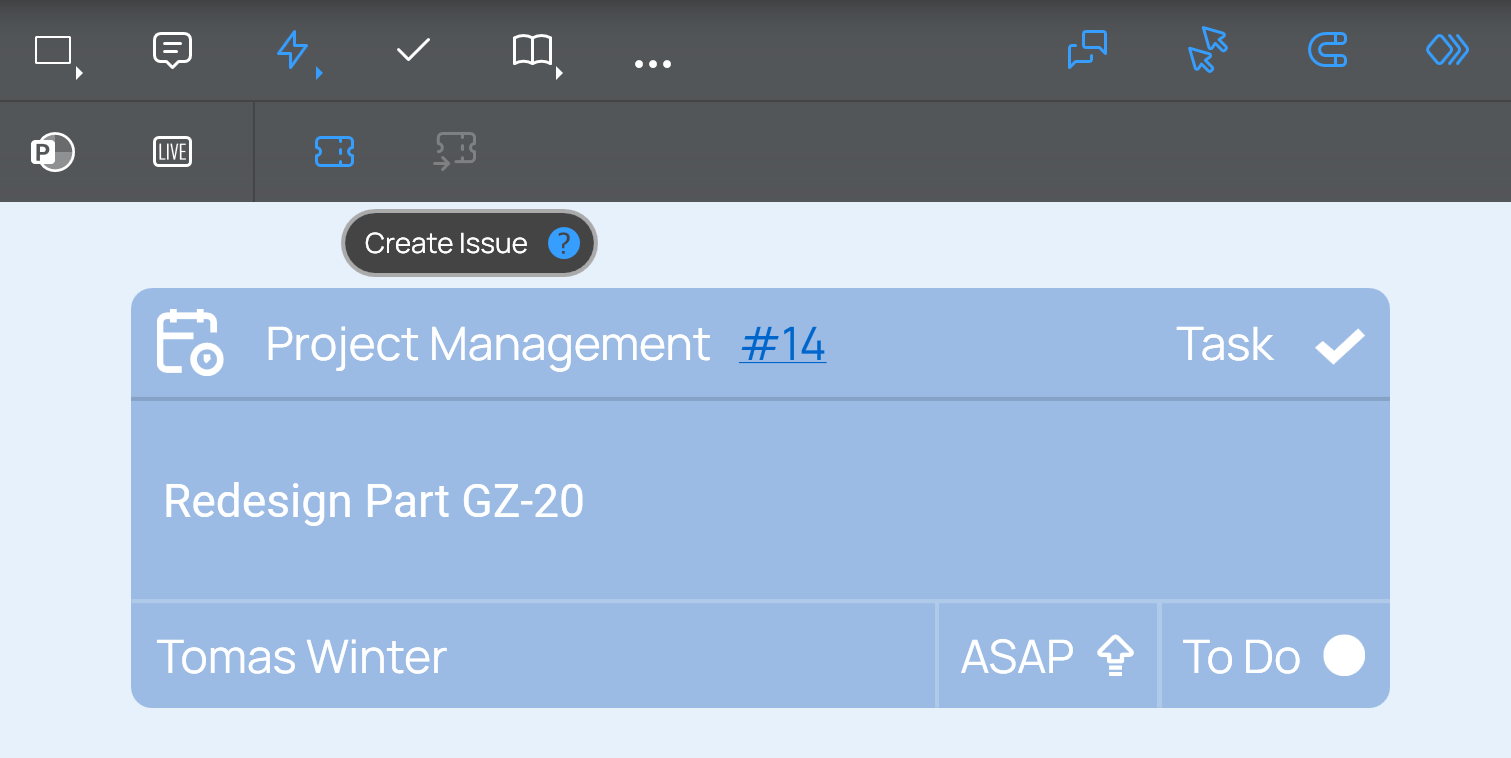Click the PowerPoint export icon
Screen dimensions: 1511x758
tap(53, 152)
